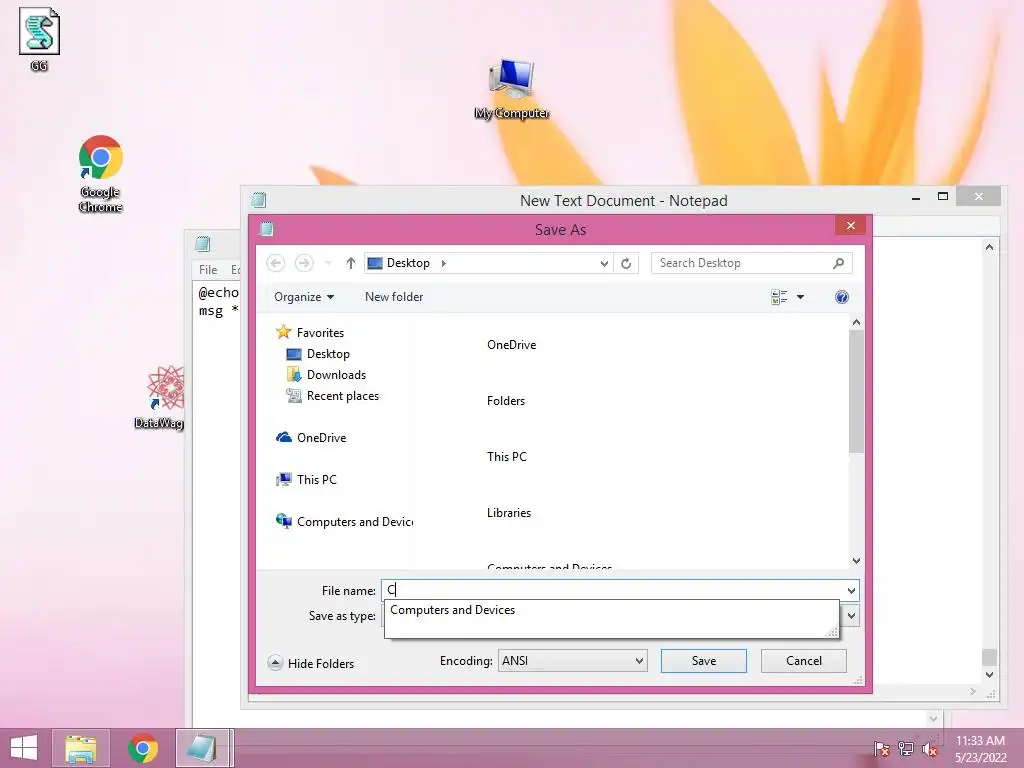This screenshot has height=768, width=1024.
Task: Click the Recent places icon in Favorites
Action: point(294,396)
